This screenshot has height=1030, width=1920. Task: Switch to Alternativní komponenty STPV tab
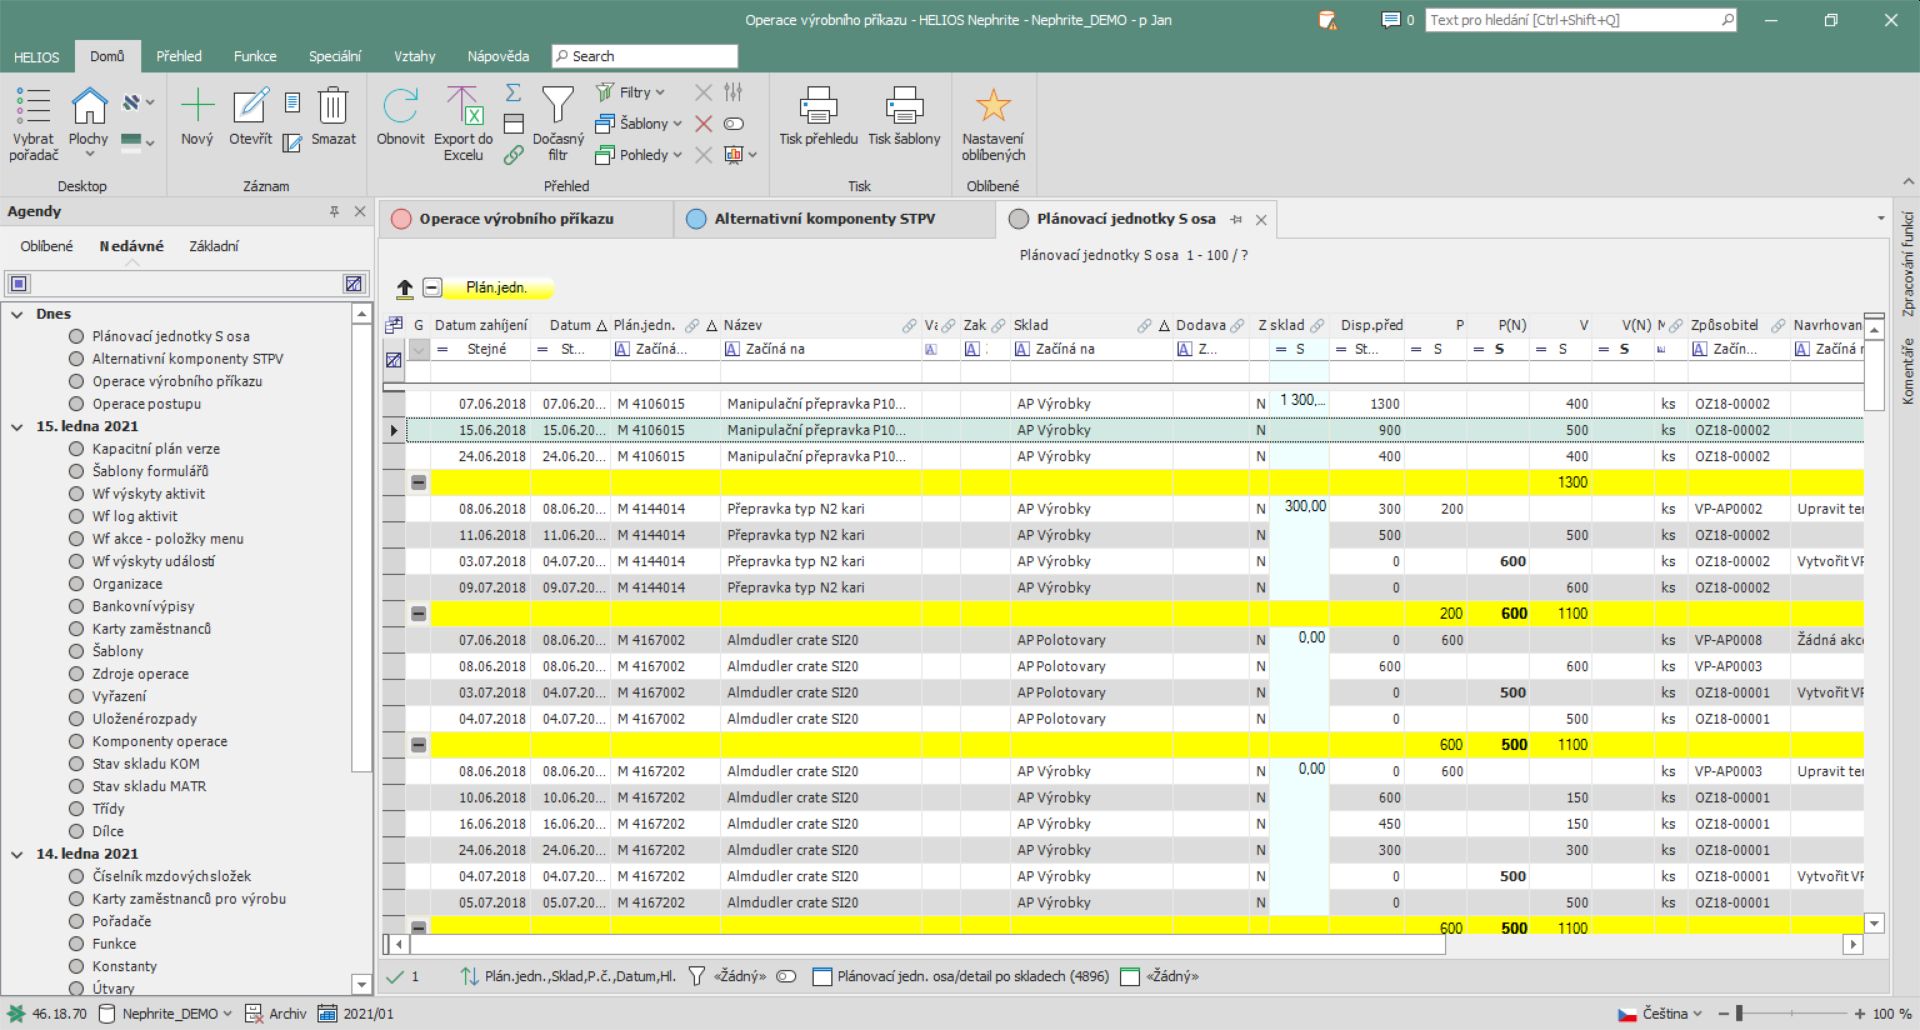[x=824, y=219]
